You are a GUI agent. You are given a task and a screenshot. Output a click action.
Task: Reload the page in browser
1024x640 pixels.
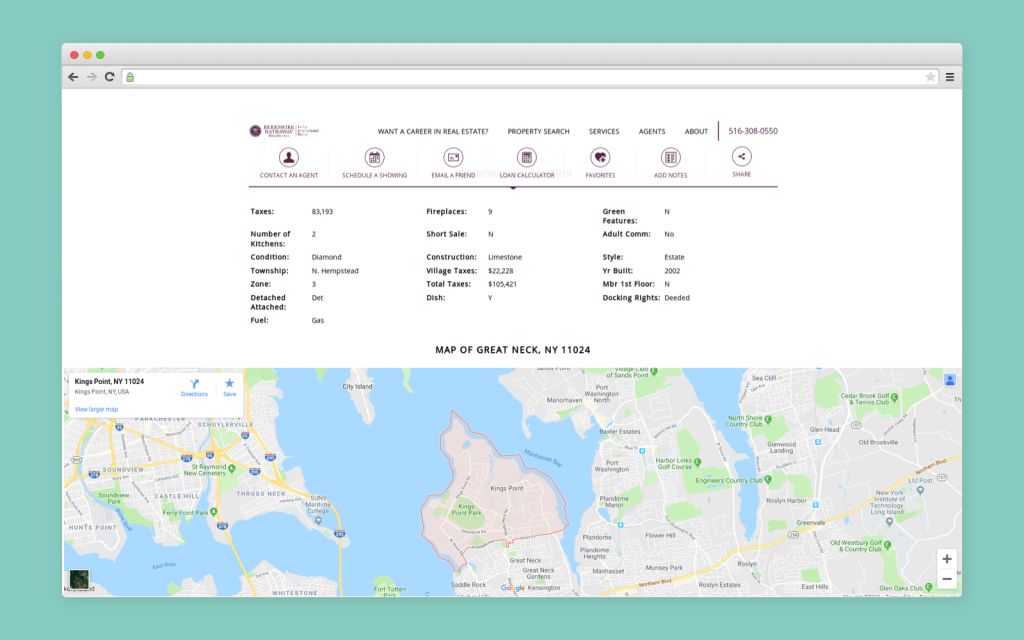109,77
